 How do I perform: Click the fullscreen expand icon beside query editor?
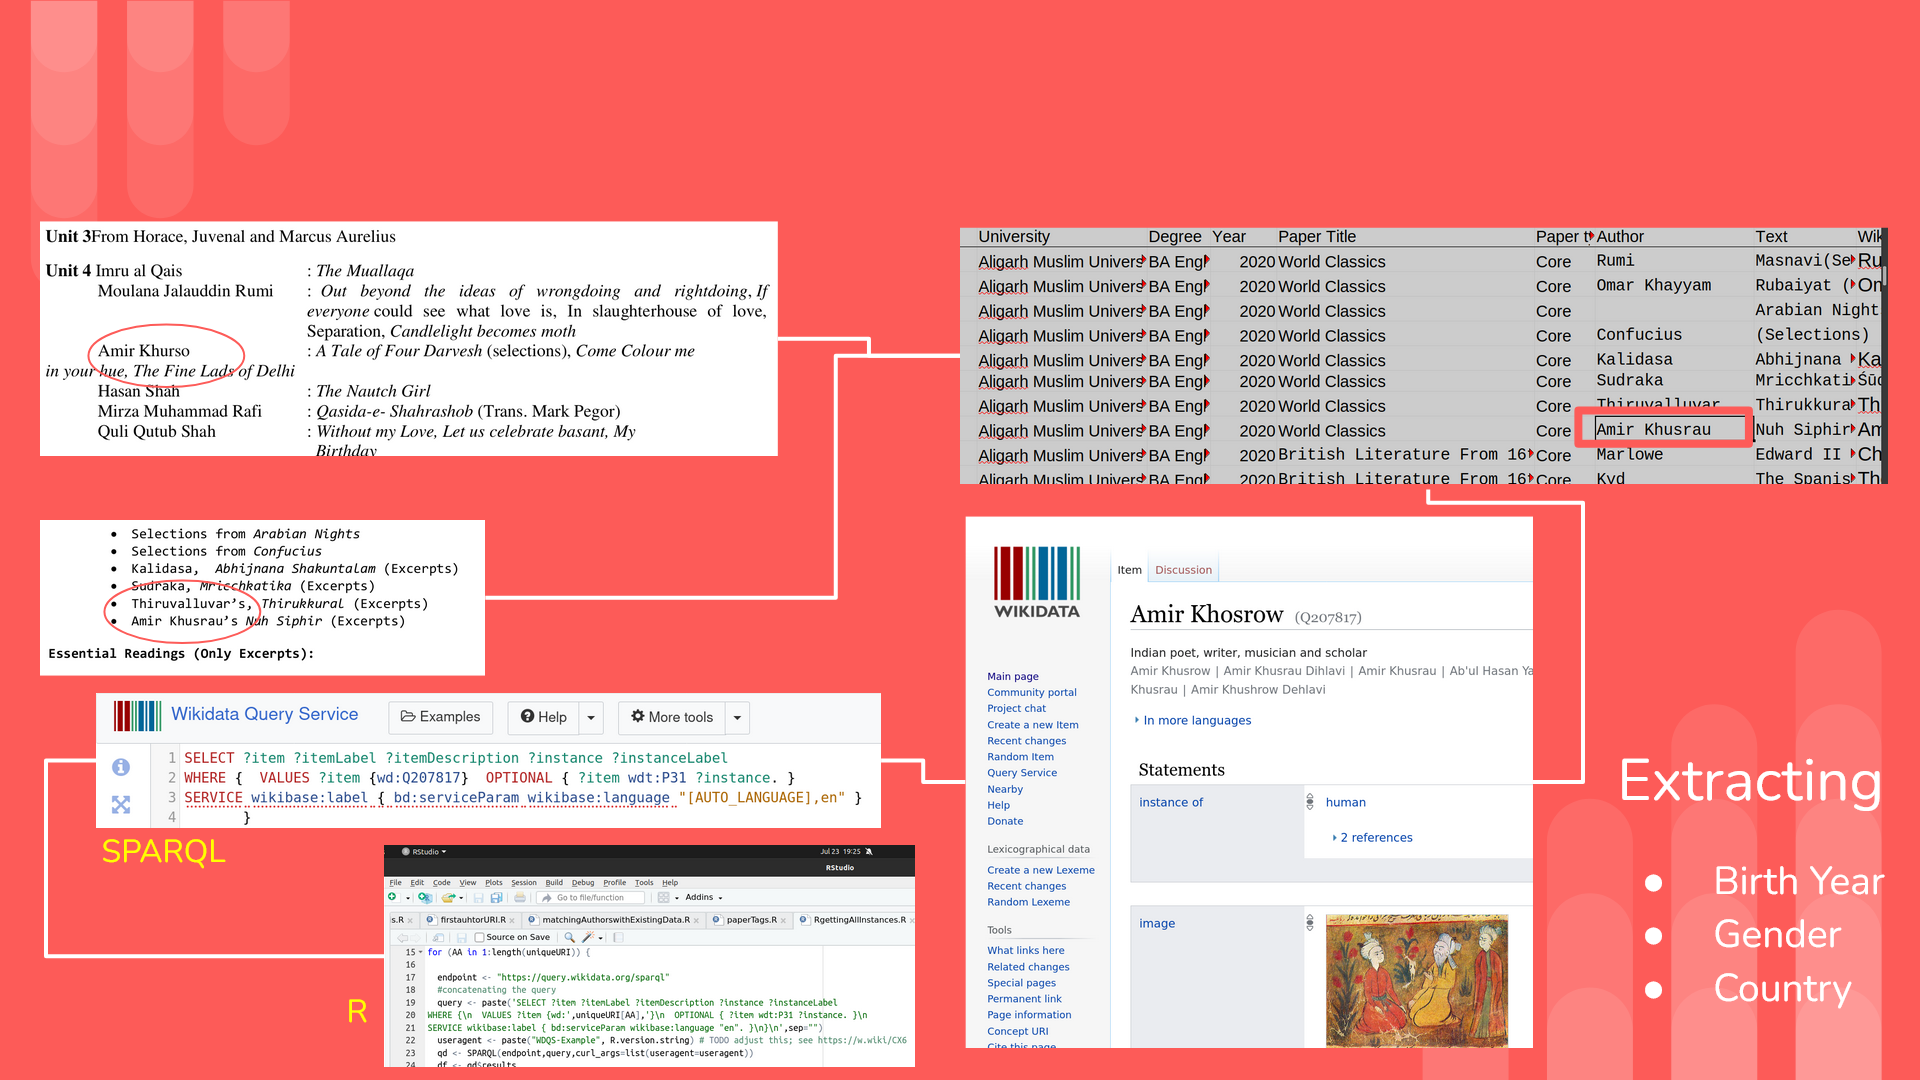coord(121,804)
